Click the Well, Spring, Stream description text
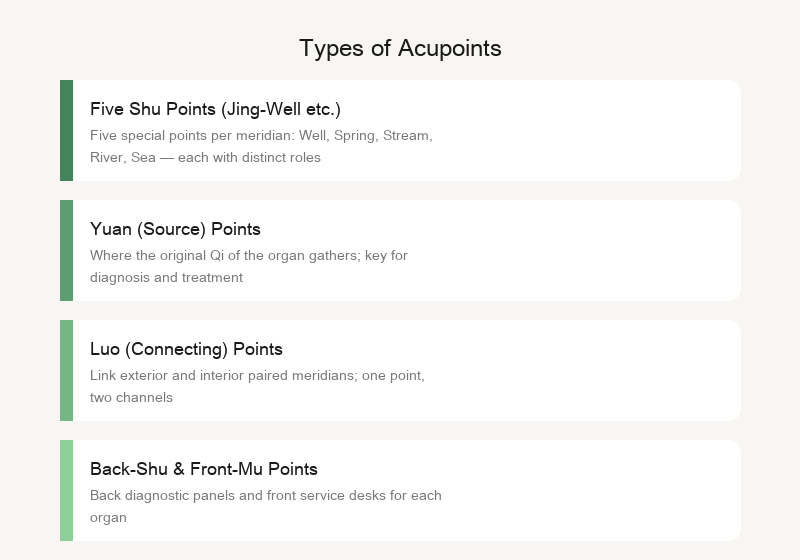Viewport: 800px width, 560px height. [261, 146]
